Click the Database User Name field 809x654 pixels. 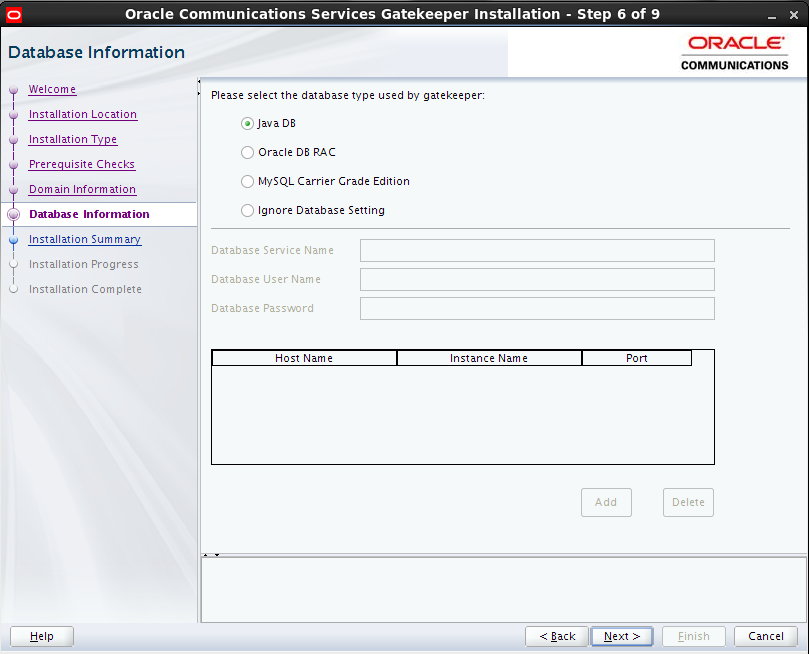pyautogui.click(x=537, y=280)
